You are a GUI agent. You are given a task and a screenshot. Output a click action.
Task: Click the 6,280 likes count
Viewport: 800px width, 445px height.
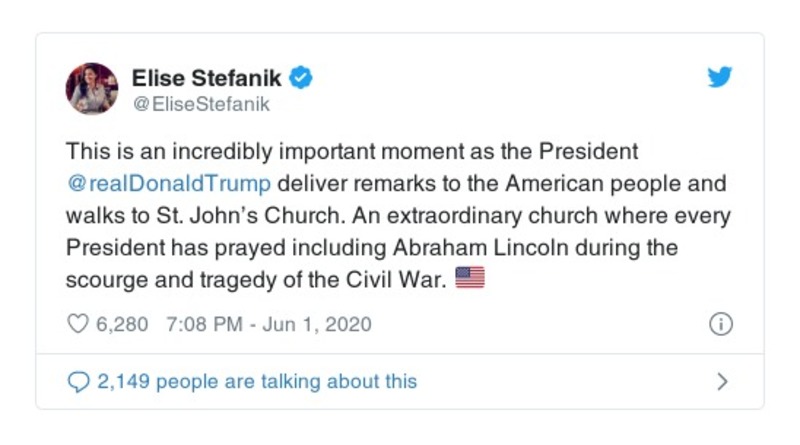[x=121, y=324]
